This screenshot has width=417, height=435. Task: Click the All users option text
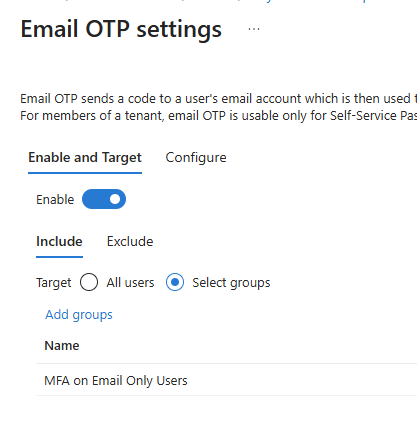point(130,283)
